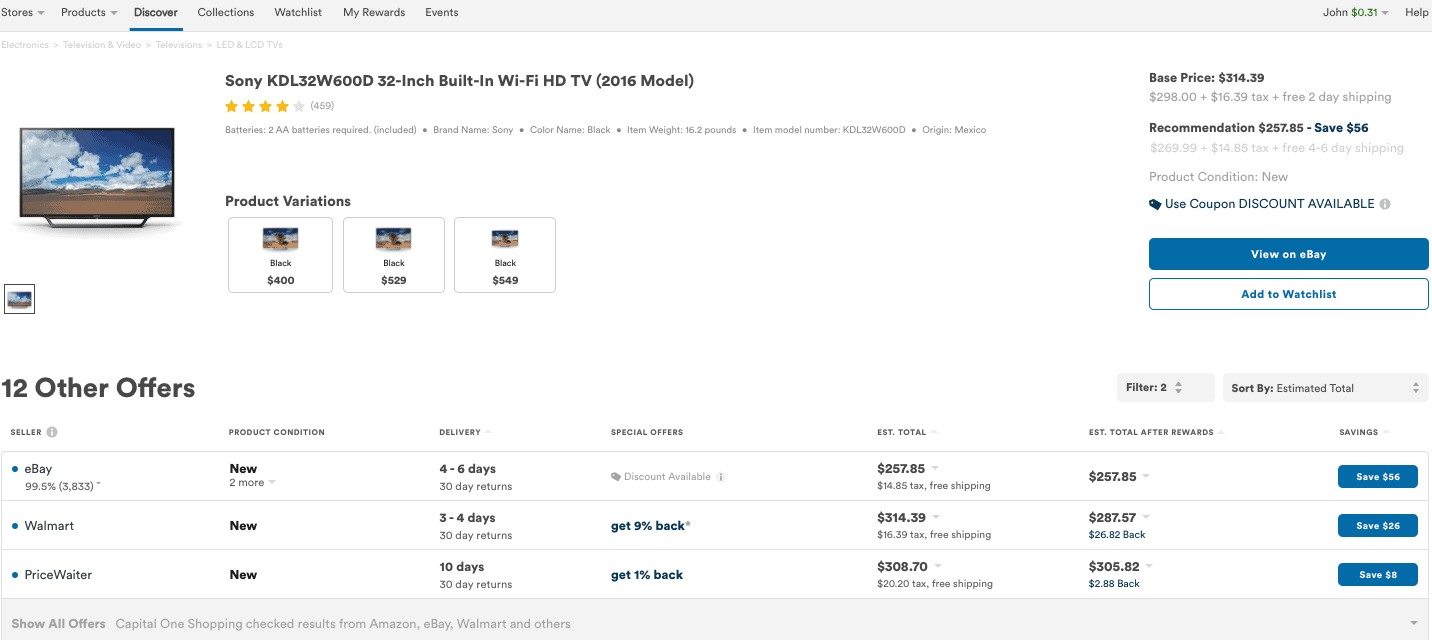Expand eBay $257.85 est. total breakdown
Screen dimensions: 1432x640
point(935,468)
